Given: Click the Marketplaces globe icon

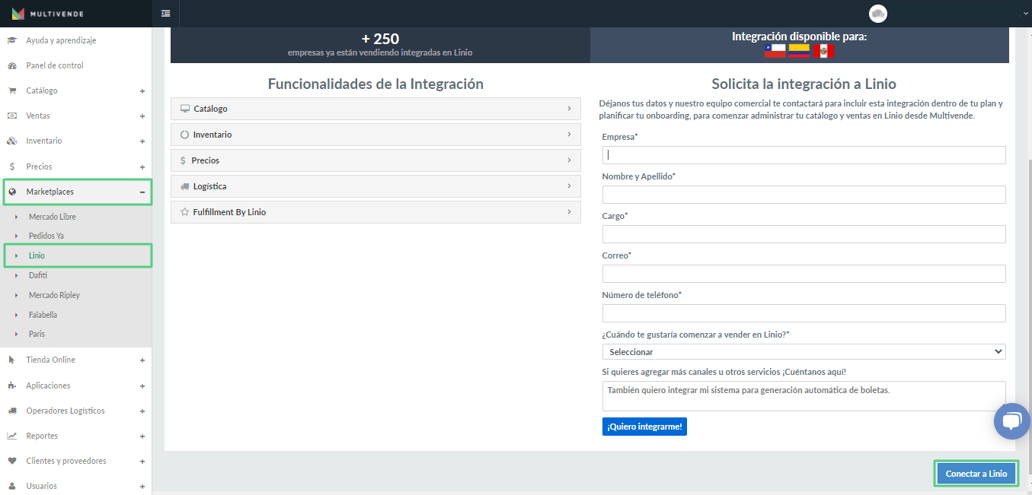Looking at the screenshot, I should [11, 192].
